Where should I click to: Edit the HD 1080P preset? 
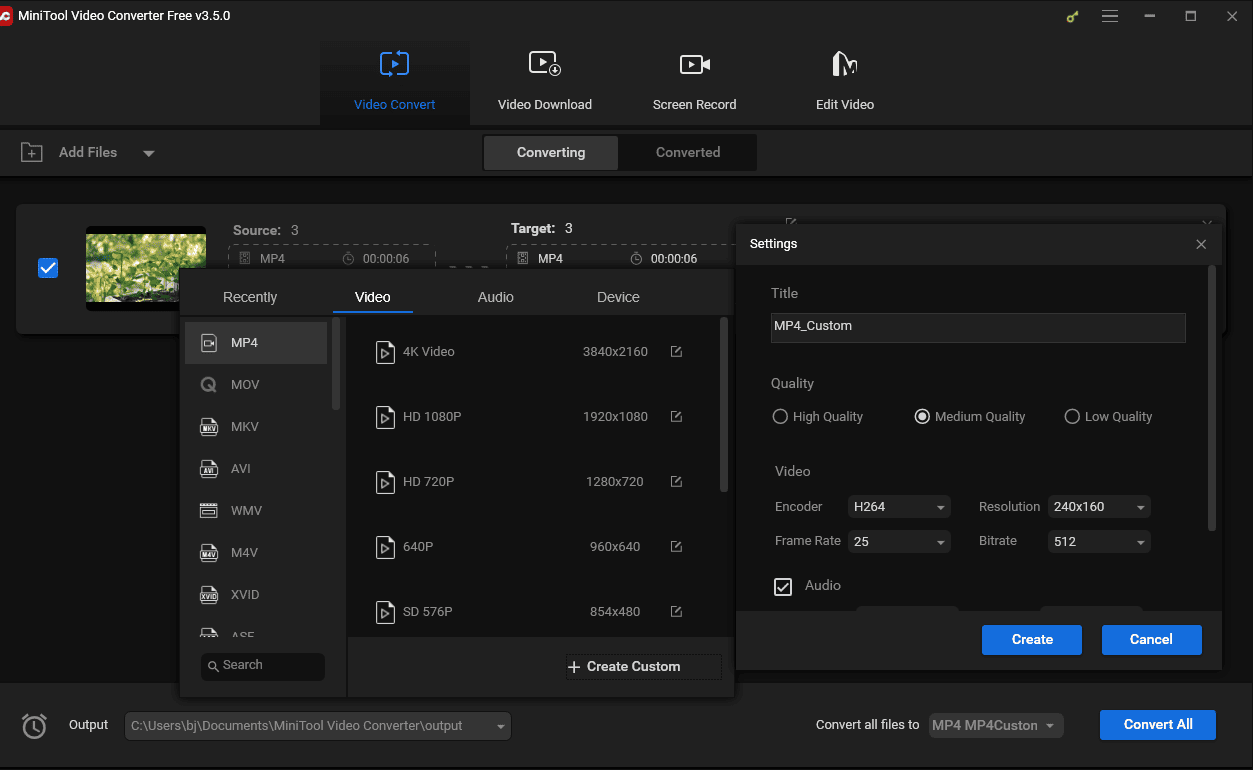point(676,417)
